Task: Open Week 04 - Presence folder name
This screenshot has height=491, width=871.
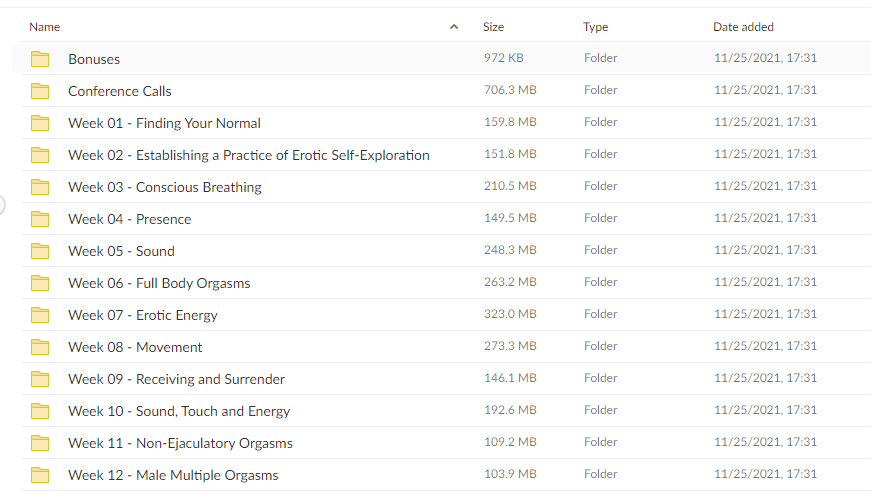Action: (x=129, y=219)
